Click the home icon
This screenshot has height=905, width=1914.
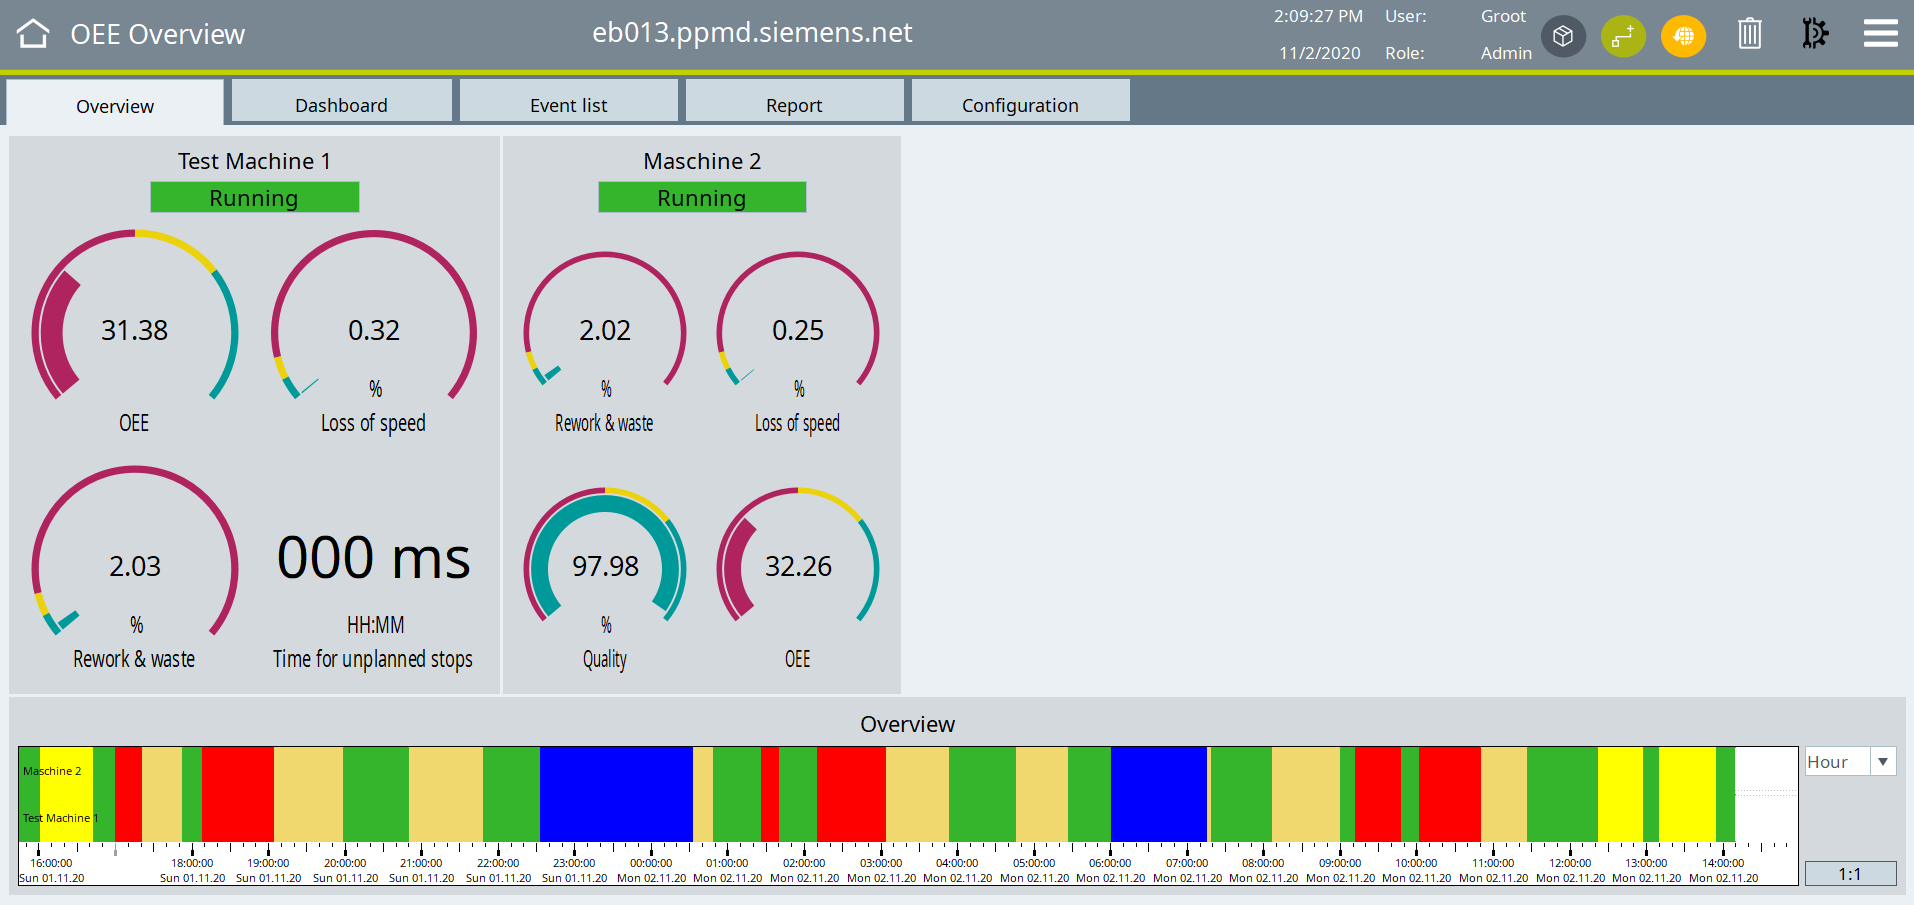pos(33,34)
